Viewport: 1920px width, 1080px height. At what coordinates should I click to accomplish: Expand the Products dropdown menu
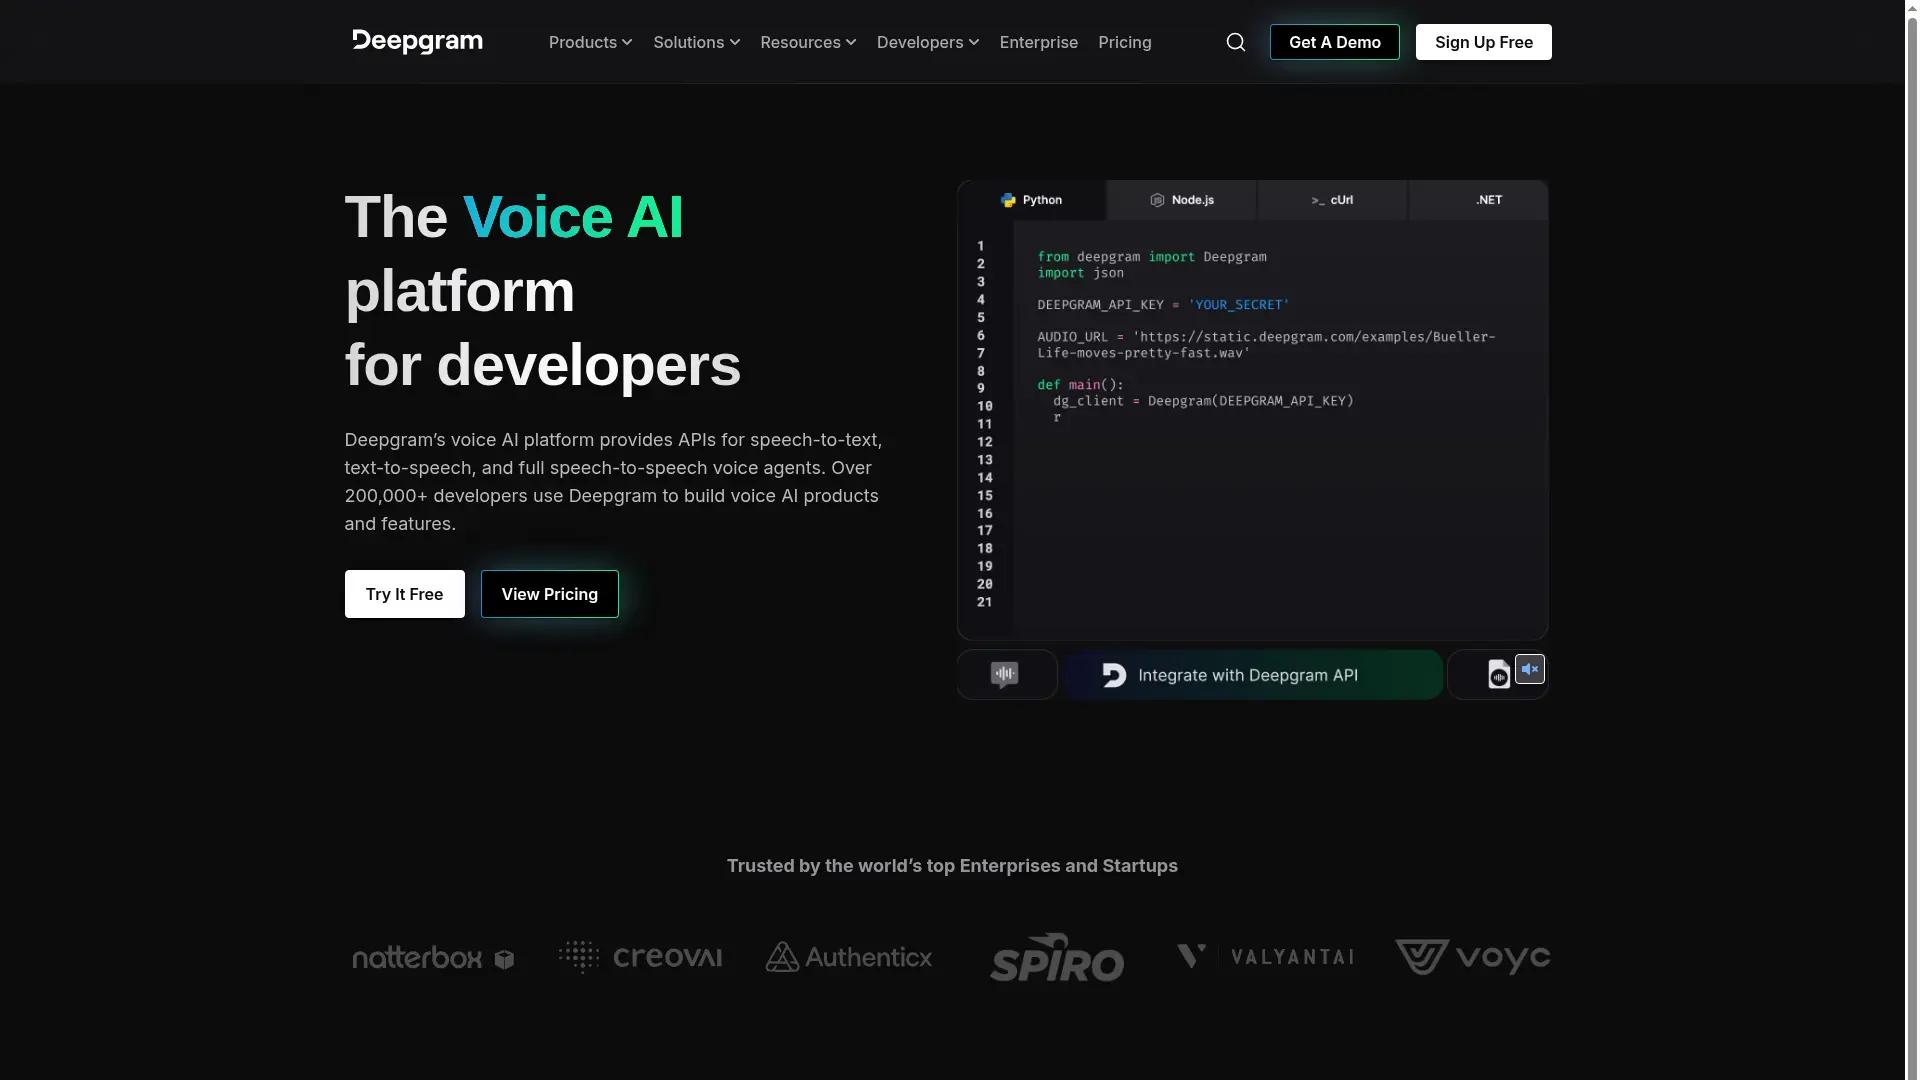pyautogui.click(x=590, y=42)
